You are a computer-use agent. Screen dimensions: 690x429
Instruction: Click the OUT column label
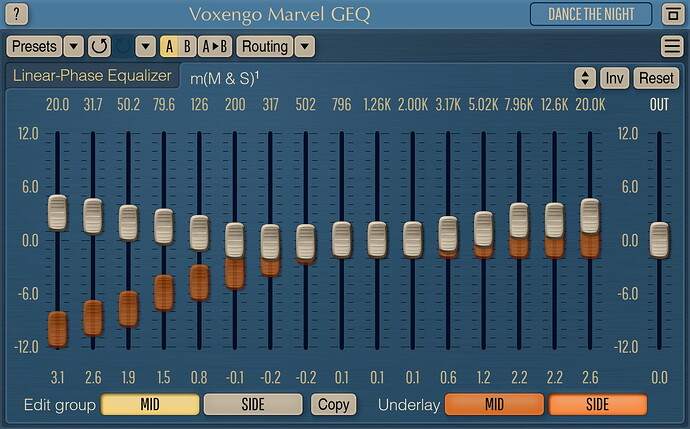[659, 105]
